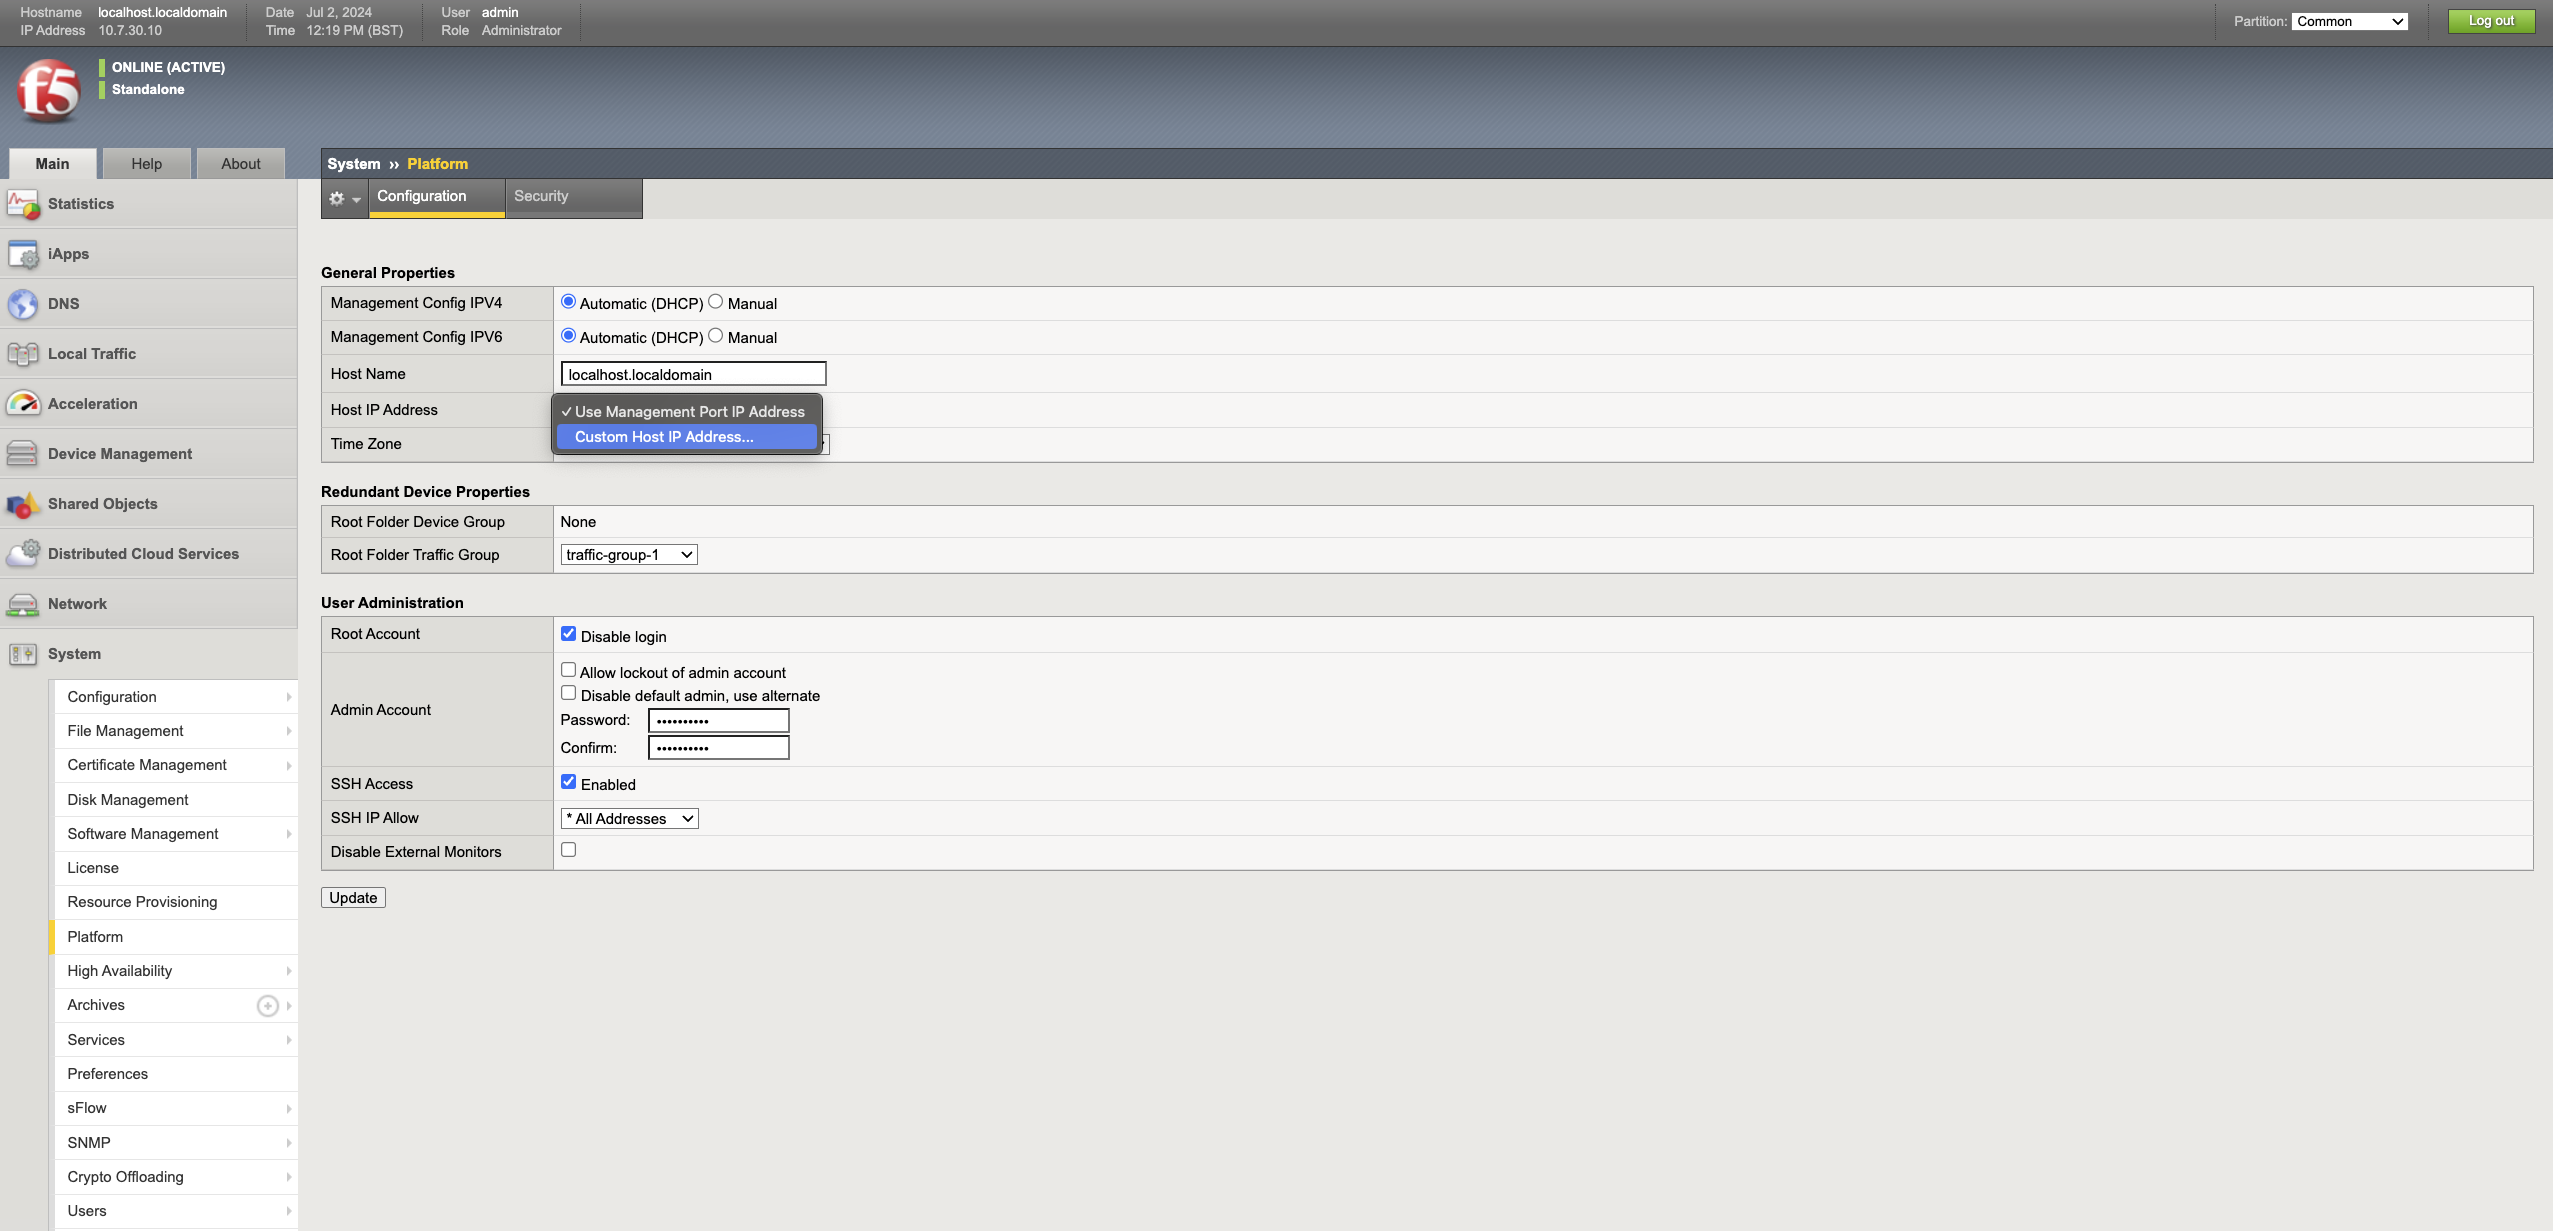This screenshot has width=2553, height=1231.
Task: Open the Partition Common dropdown
Action: click(2349, 21)
